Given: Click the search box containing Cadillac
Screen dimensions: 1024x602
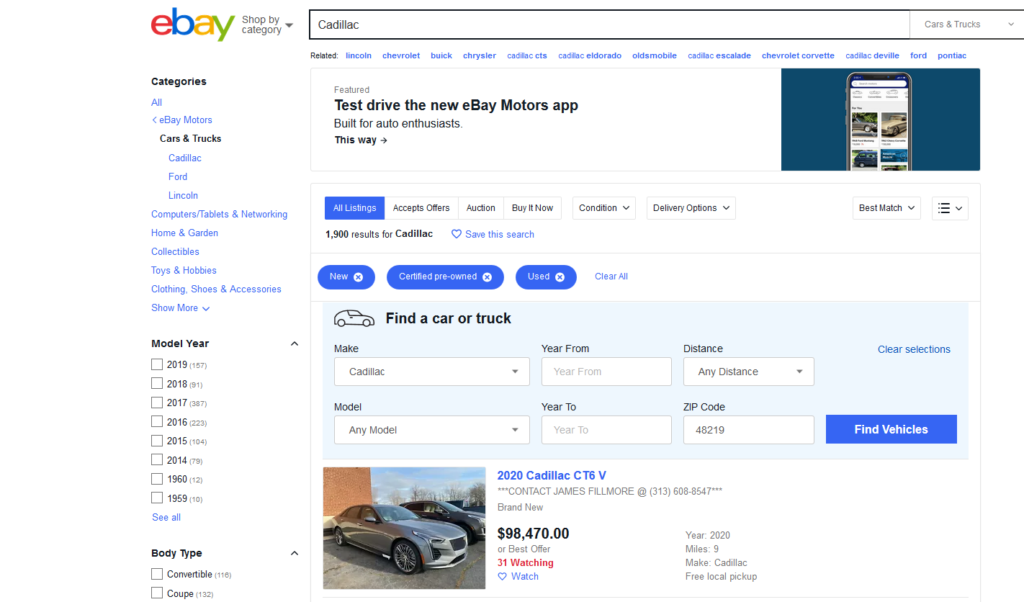Looking at the screenshot, I should 609,25.
